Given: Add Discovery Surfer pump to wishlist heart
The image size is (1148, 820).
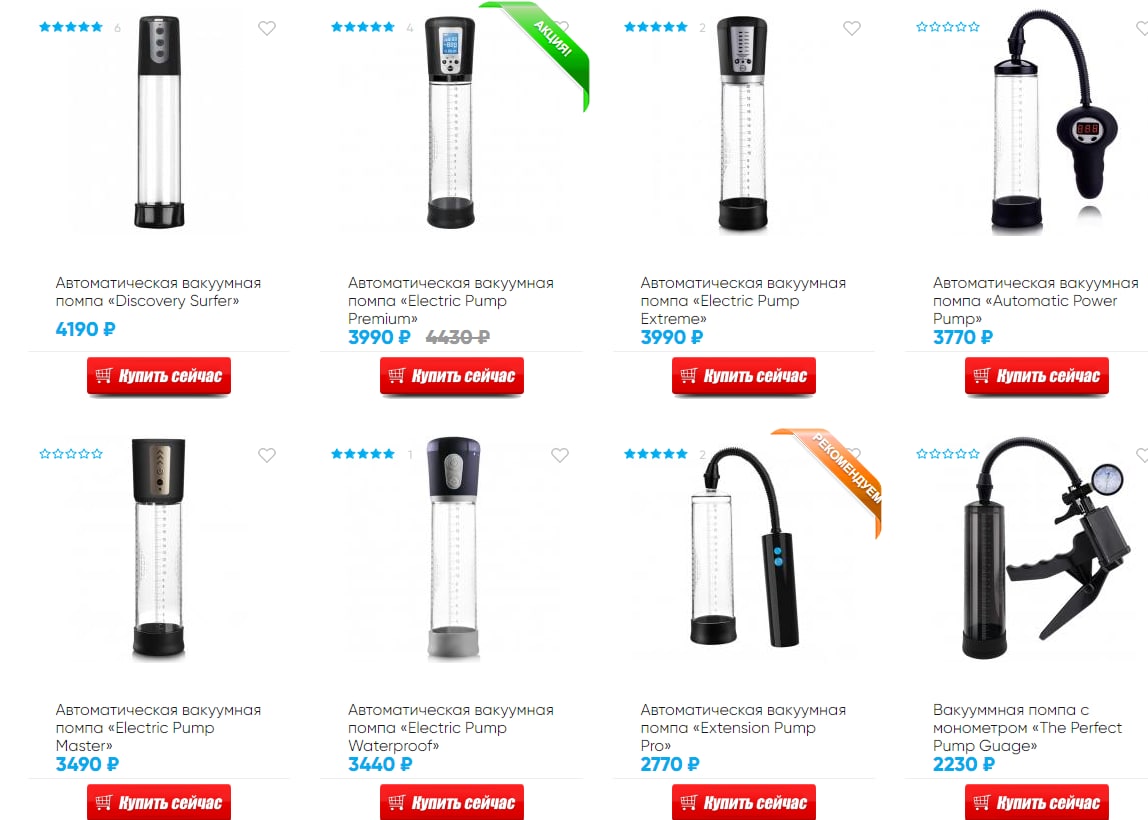Looking at the screenshot, I should (x=266, y=29).
